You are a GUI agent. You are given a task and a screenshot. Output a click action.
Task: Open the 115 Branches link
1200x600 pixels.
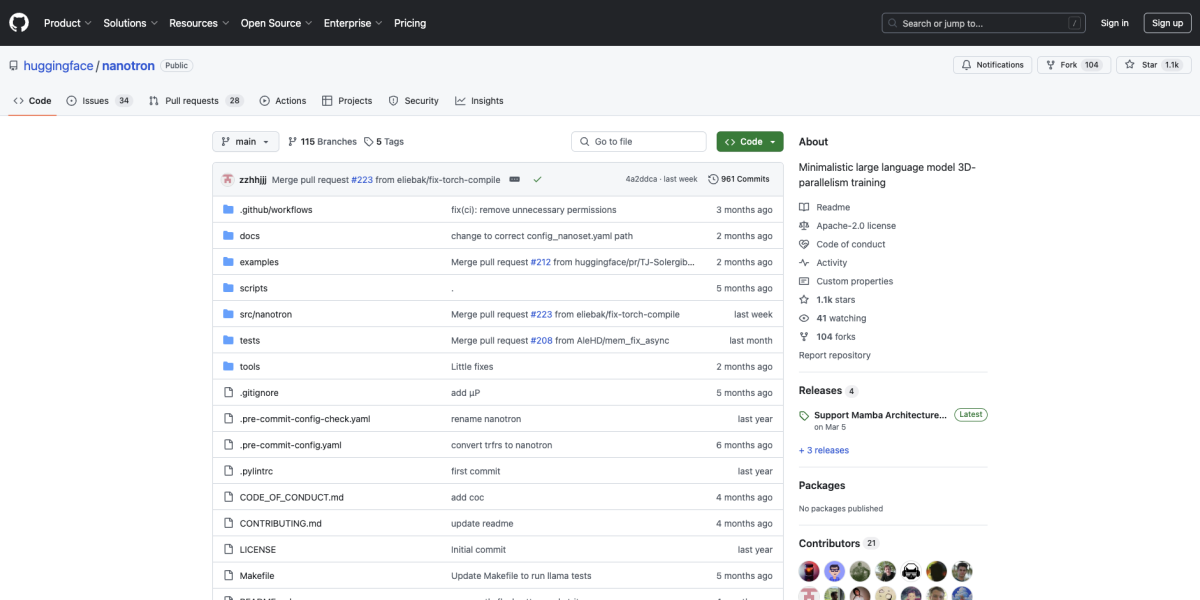[x=322, y=142]
